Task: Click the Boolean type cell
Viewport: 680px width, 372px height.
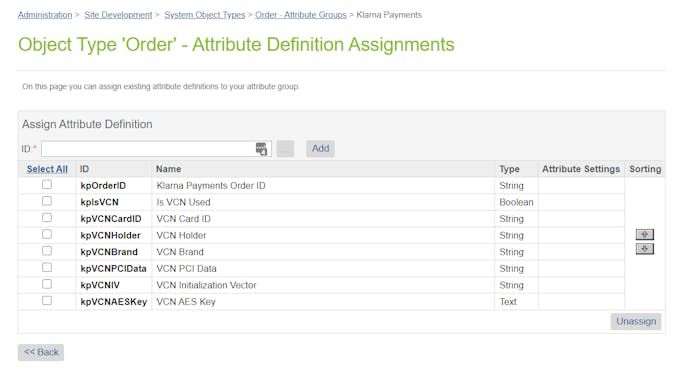Action: coord(516,202)
